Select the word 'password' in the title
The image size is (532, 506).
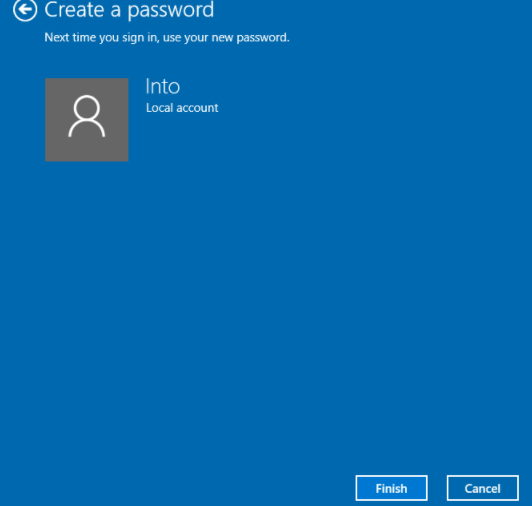tap(171, 10)
